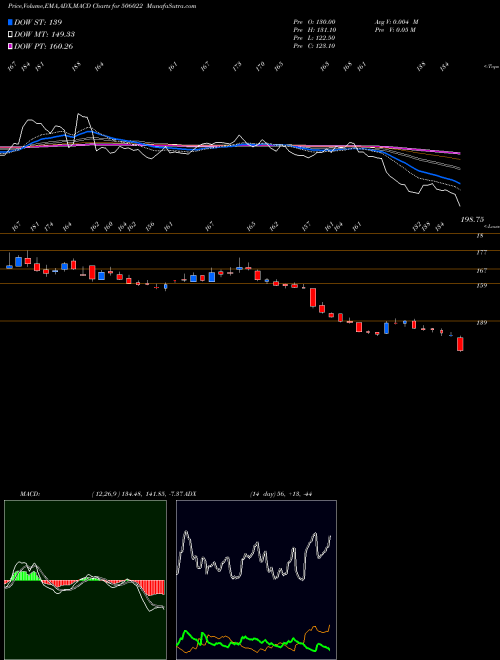The width and height of the screenshot is (500, 660).
Task: Click the thick blue short-term EMA line end
Action: [459, 183]
